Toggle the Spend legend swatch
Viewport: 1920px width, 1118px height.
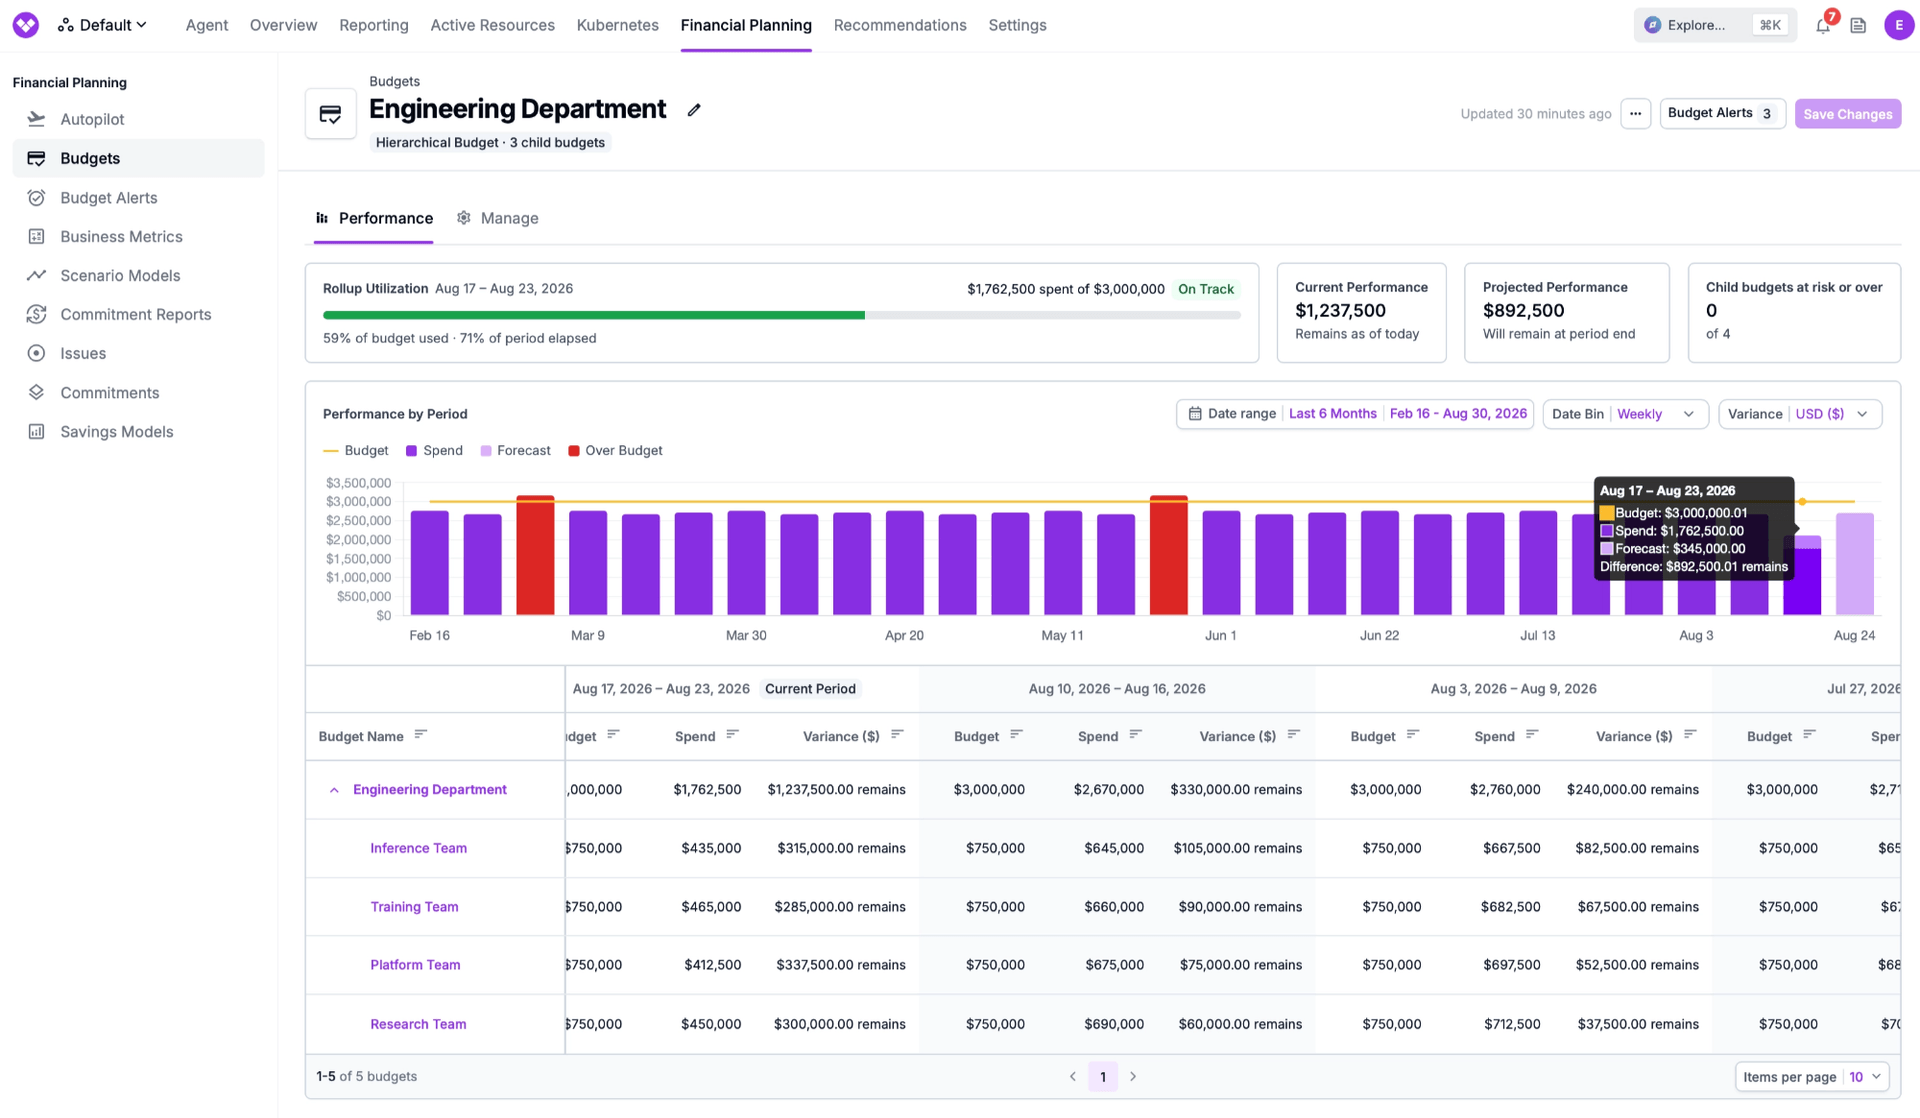[411, 451]
